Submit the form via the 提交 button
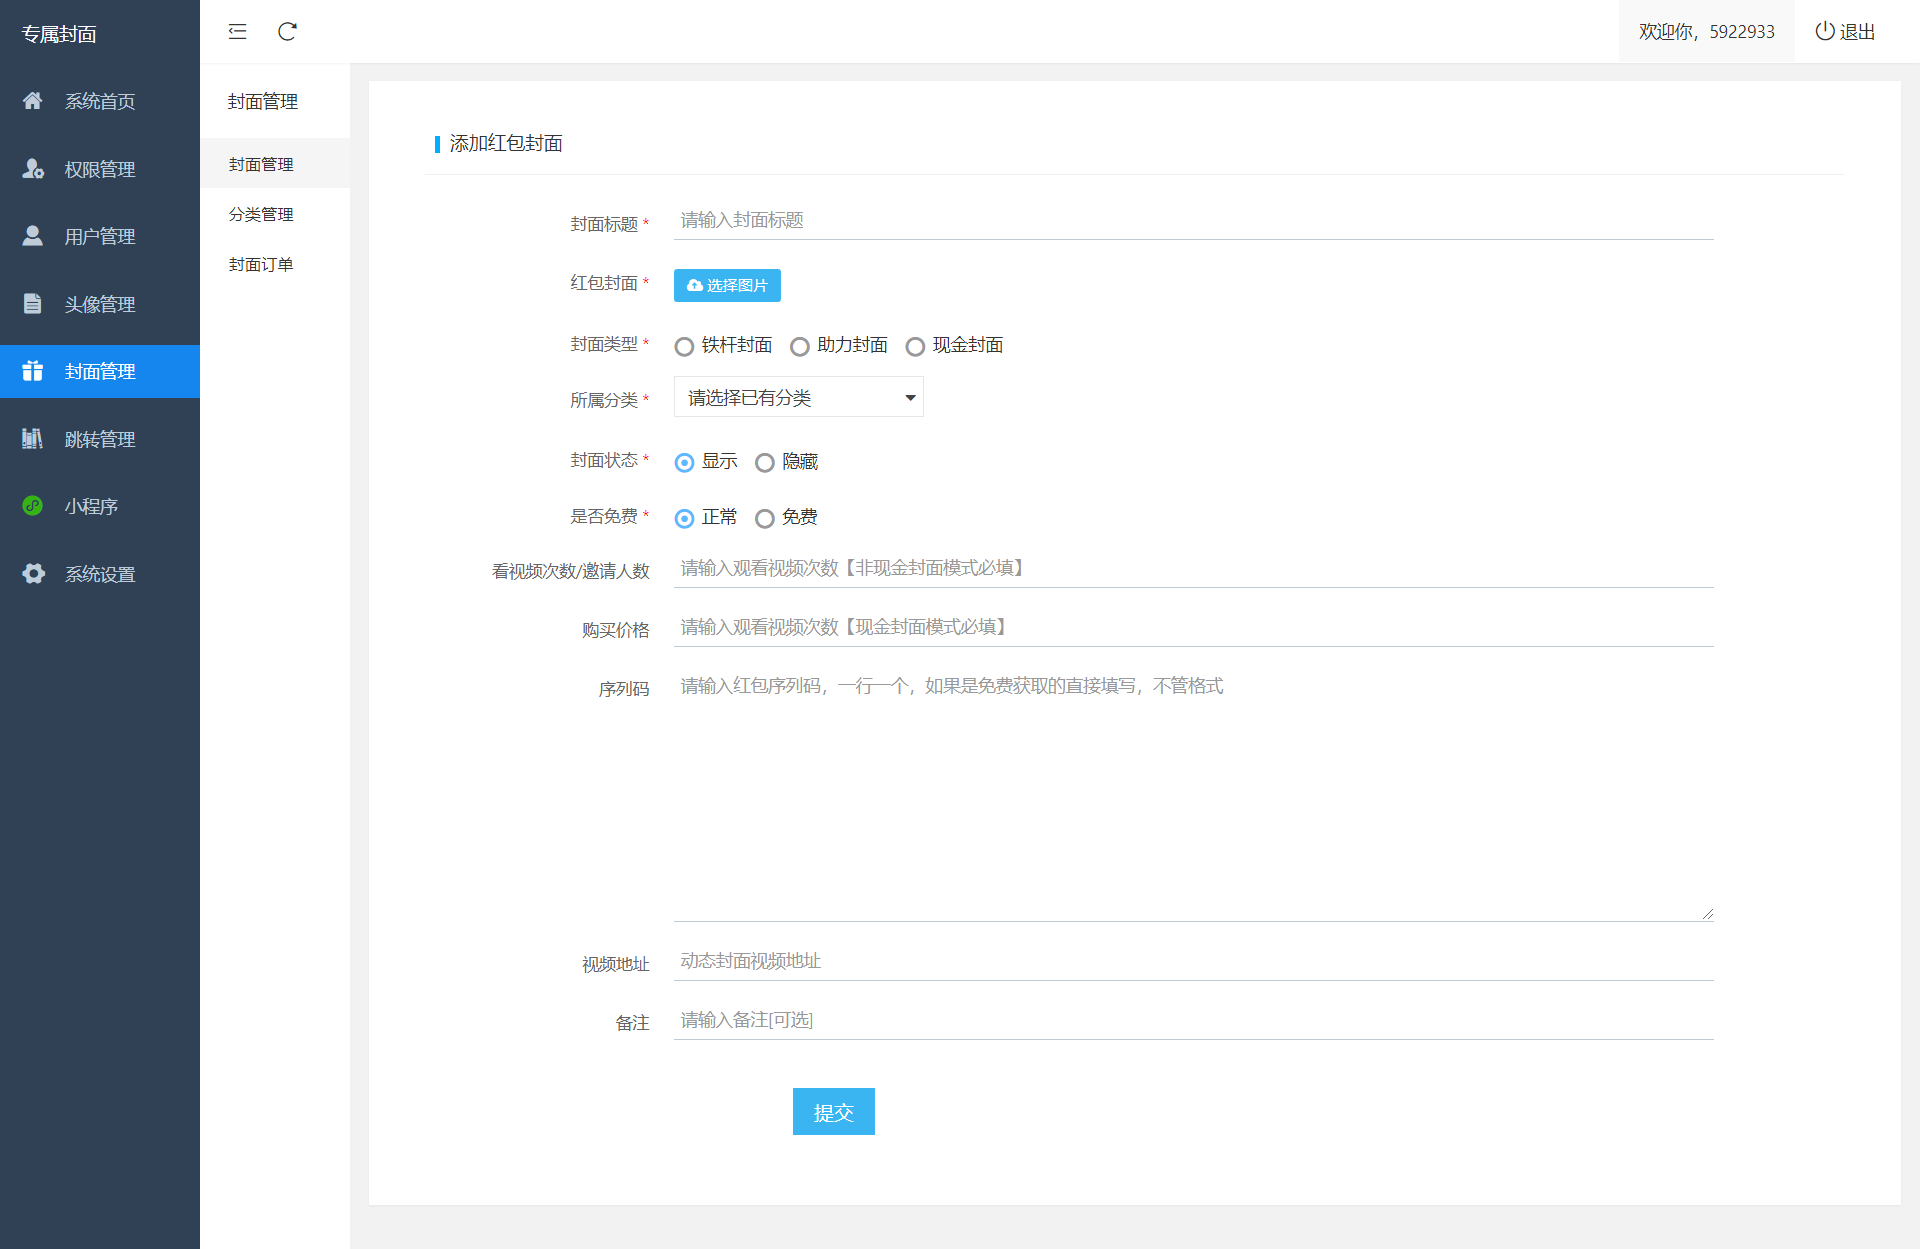 point(833,1111)
